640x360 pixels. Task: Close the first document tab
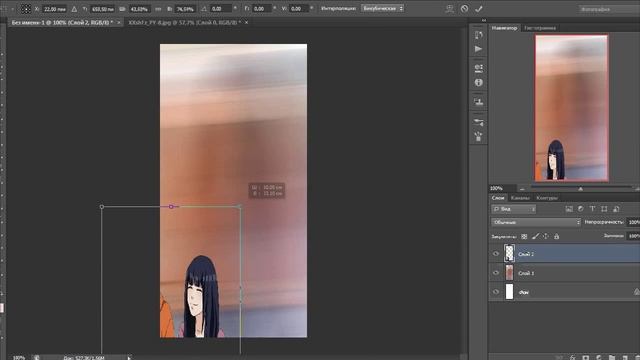pos(119,23)
